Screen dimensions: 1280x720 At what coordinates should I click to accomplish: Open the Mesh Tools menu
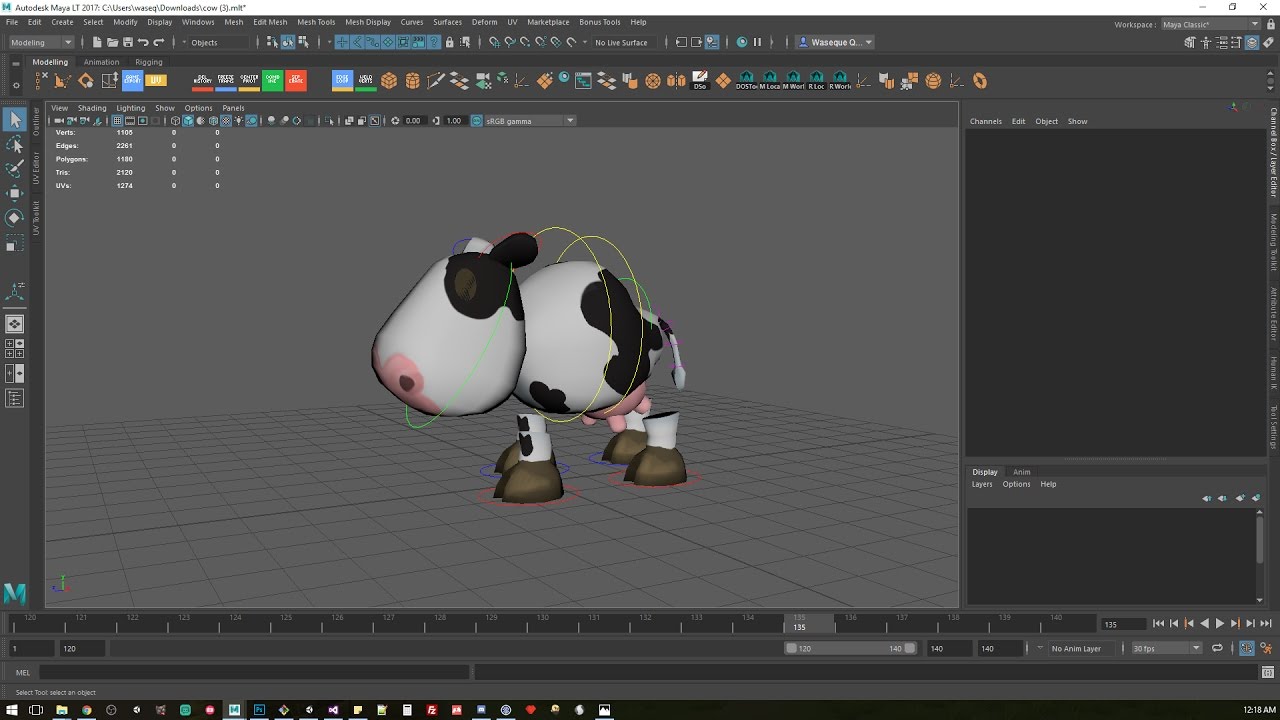tap(316, 22)
